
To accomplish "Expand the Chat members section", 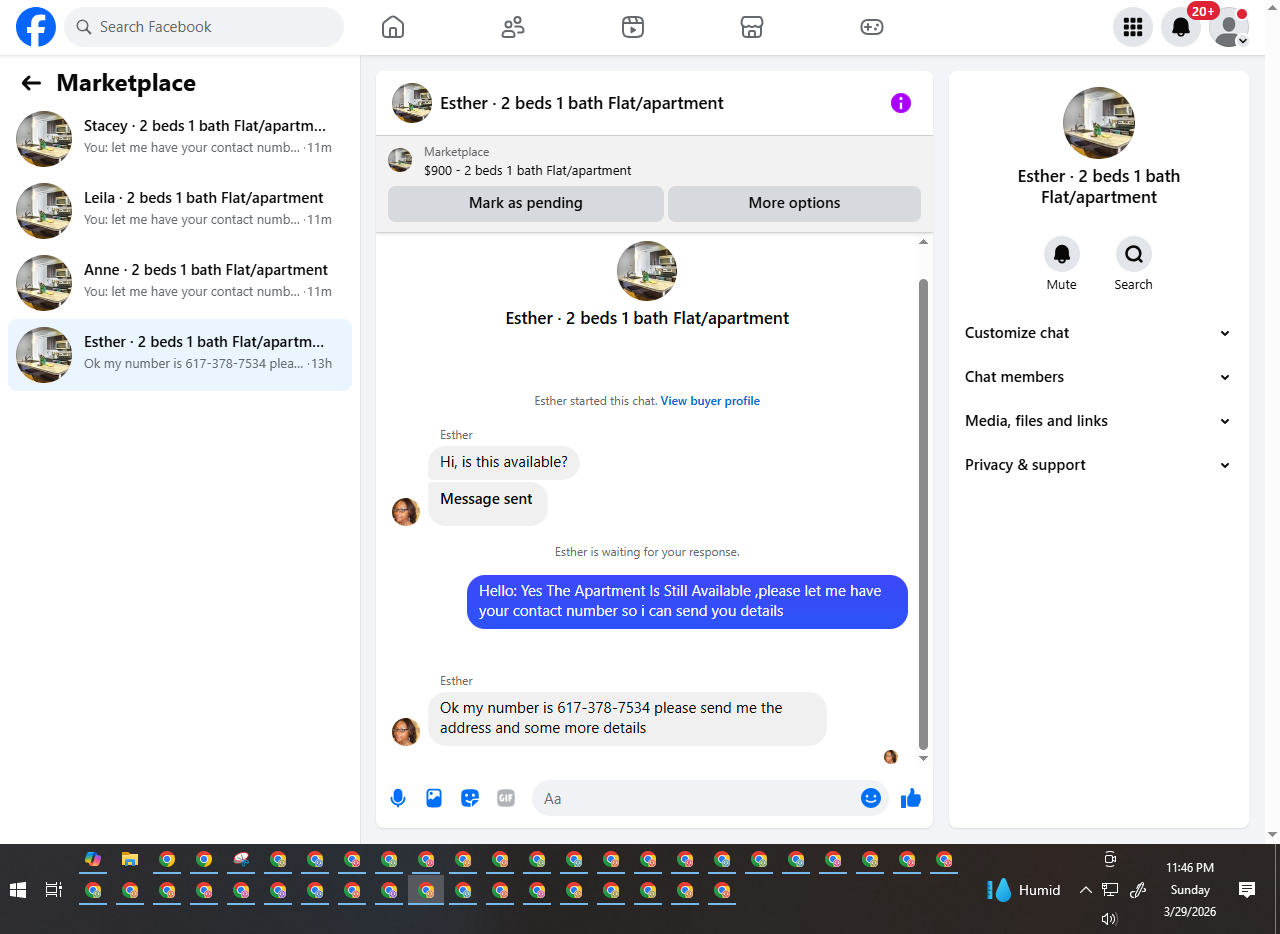I will [1098, 377].
